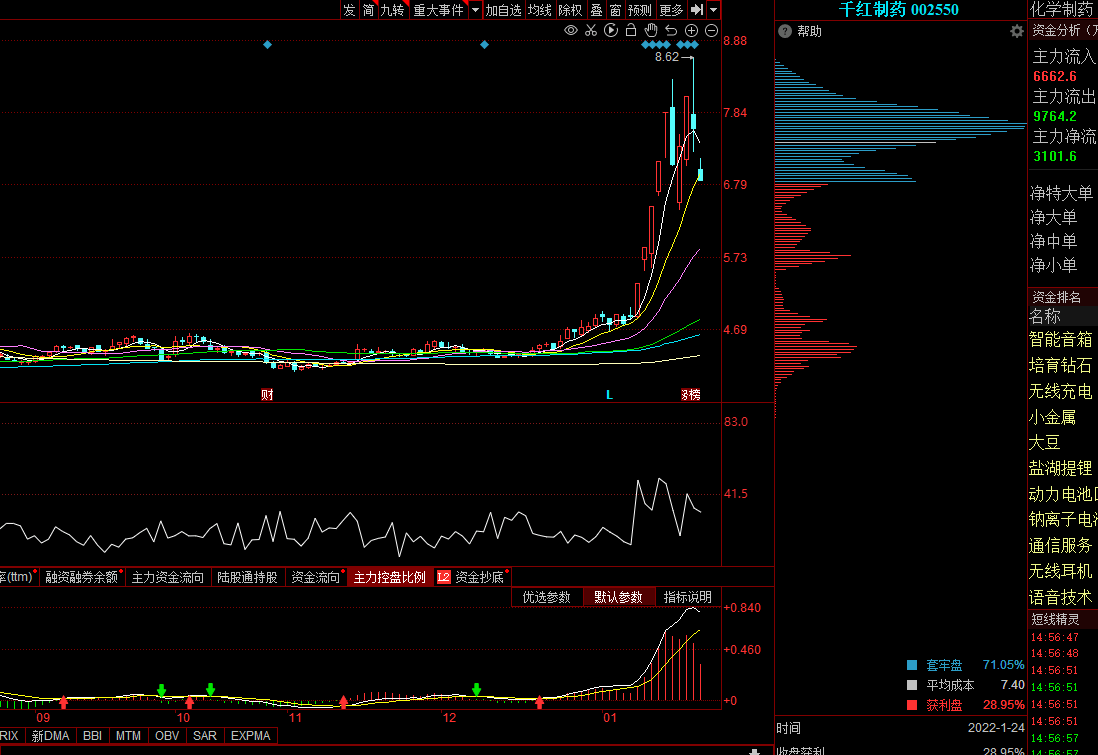1098x755 pixels.
Task: Click the red 获利盘 legend swatch
Action: 912,705
